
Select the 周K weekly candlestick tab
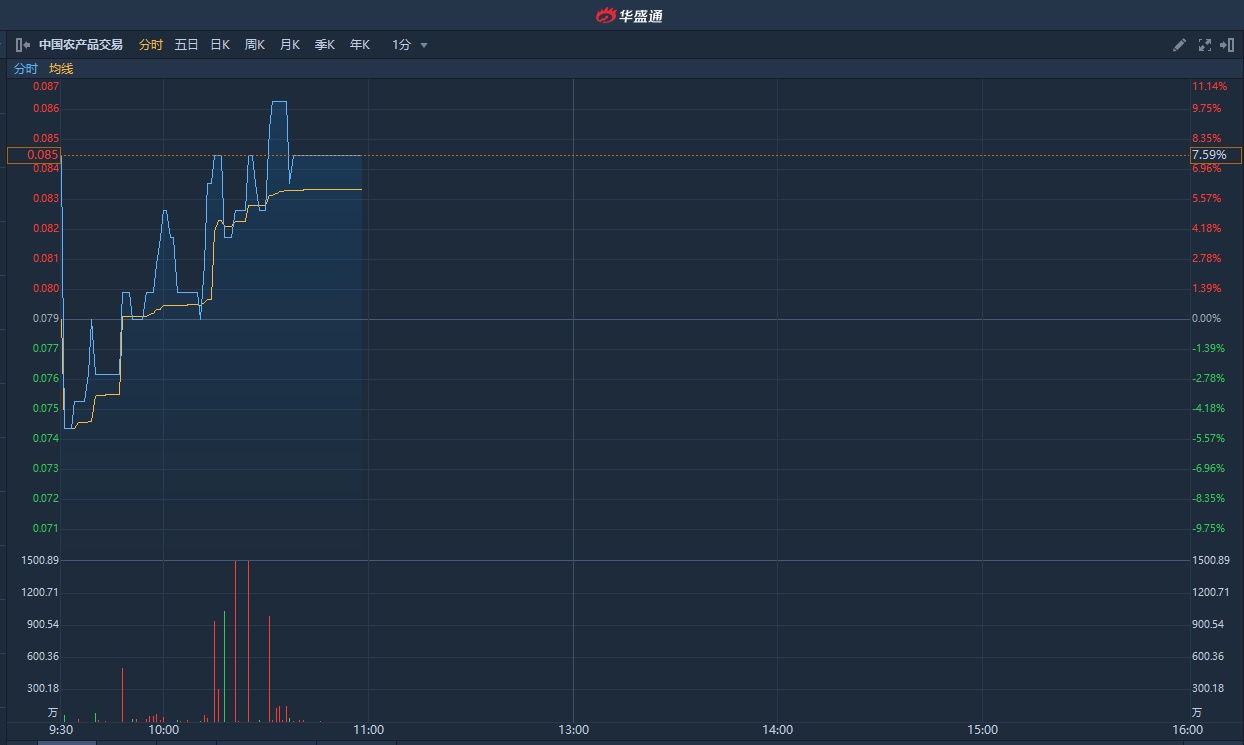click(x=255, y=45)
